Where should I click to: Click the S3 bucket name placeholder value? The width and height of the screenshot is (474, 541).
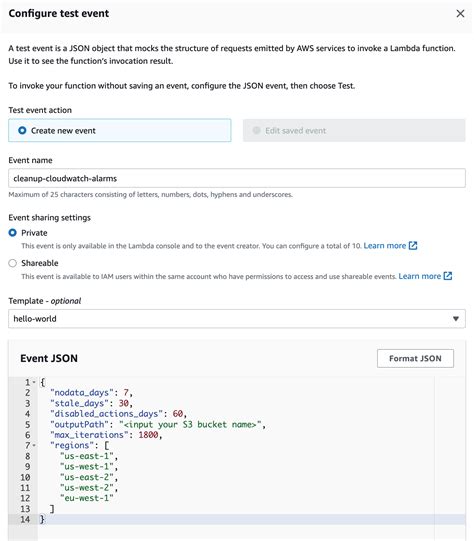pyautogui.click(x=190, y=424)
